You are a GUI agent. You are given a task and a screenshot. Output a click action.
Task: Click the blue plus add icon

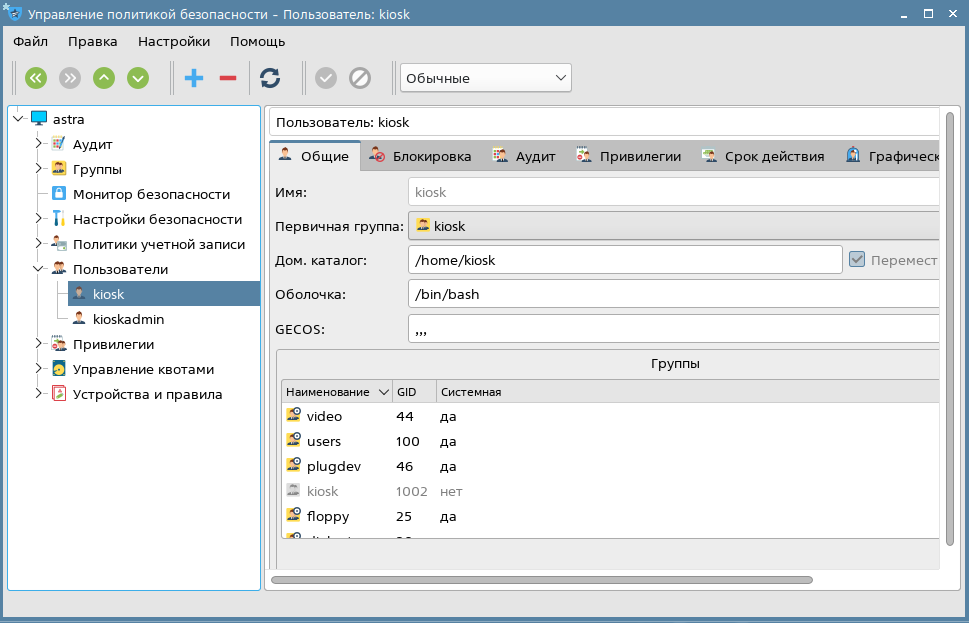click(x=194, y=78)
